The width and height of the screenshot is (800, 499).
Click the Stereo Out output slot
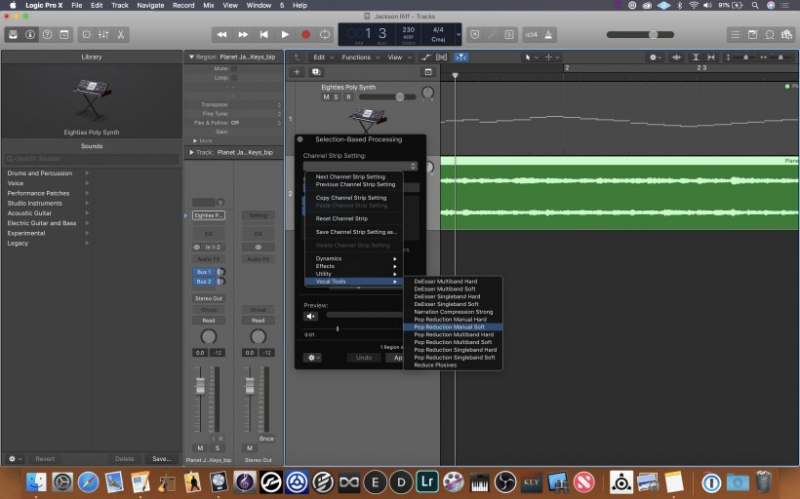tap(209, 298)
